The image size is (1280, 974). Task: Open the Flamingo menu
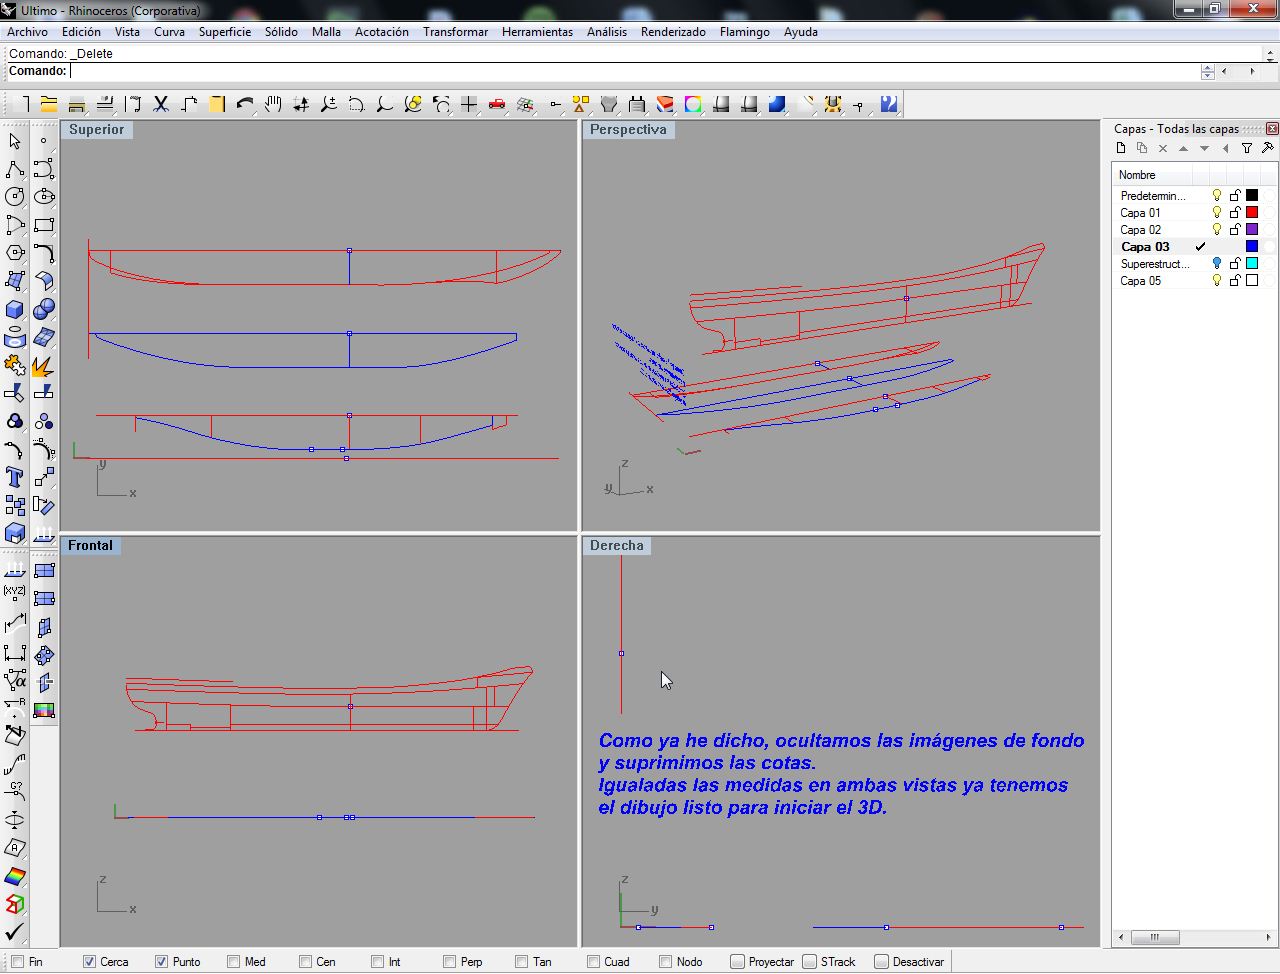[x=745, y=32]
